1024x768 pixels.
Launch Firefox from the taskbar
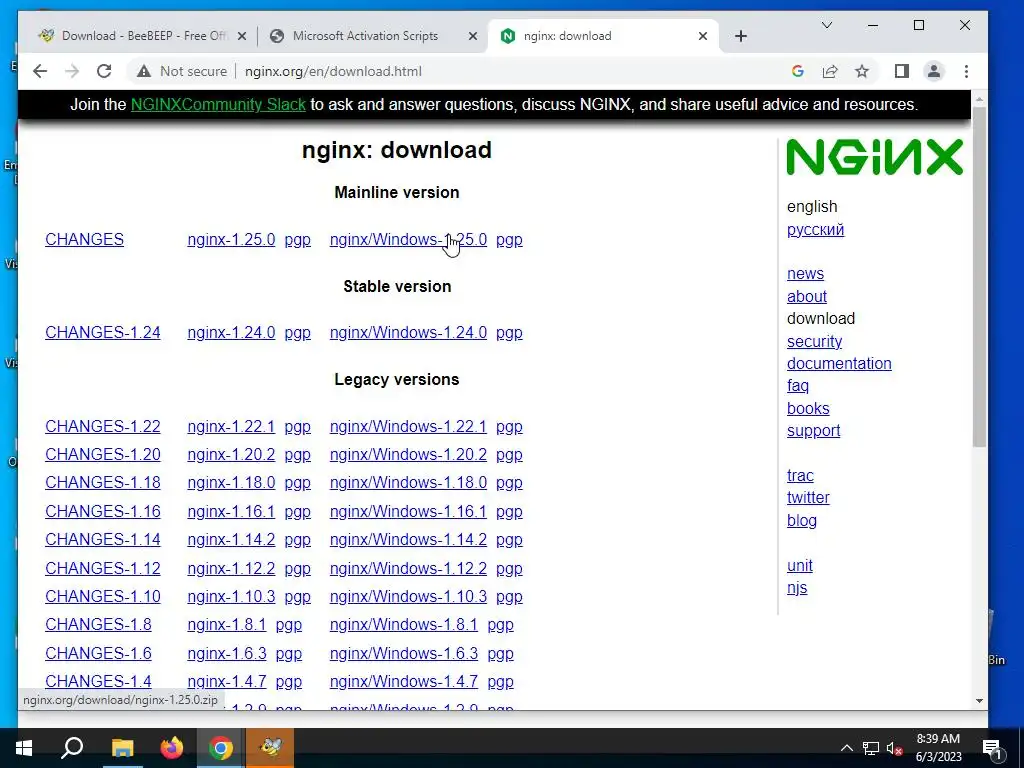tap(172, 748)
